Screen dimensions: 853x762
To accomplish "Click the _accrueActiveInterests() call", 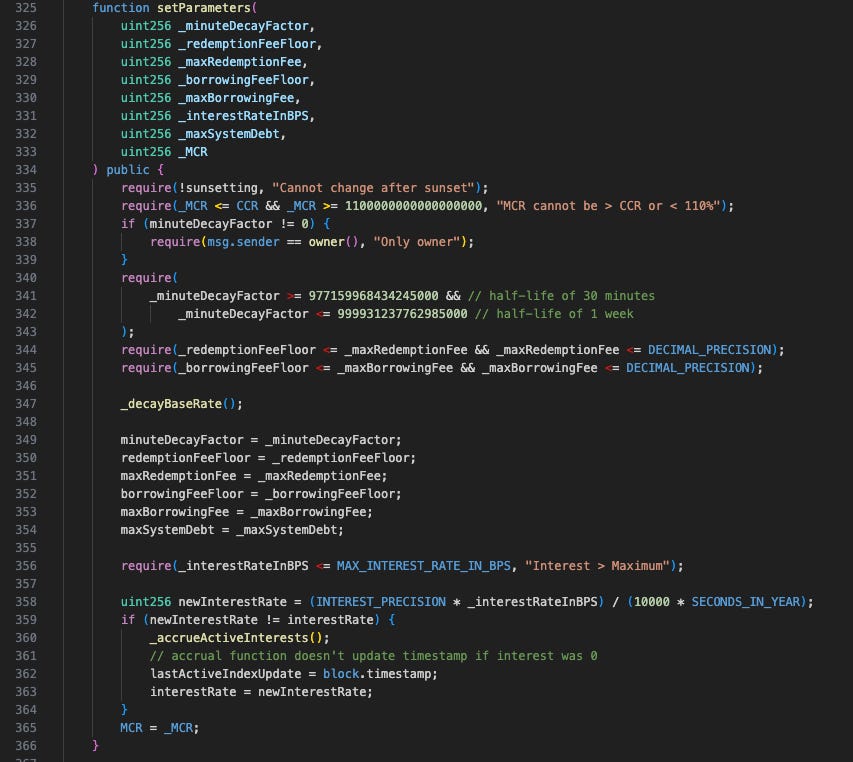I will click(x=239, y=637).
